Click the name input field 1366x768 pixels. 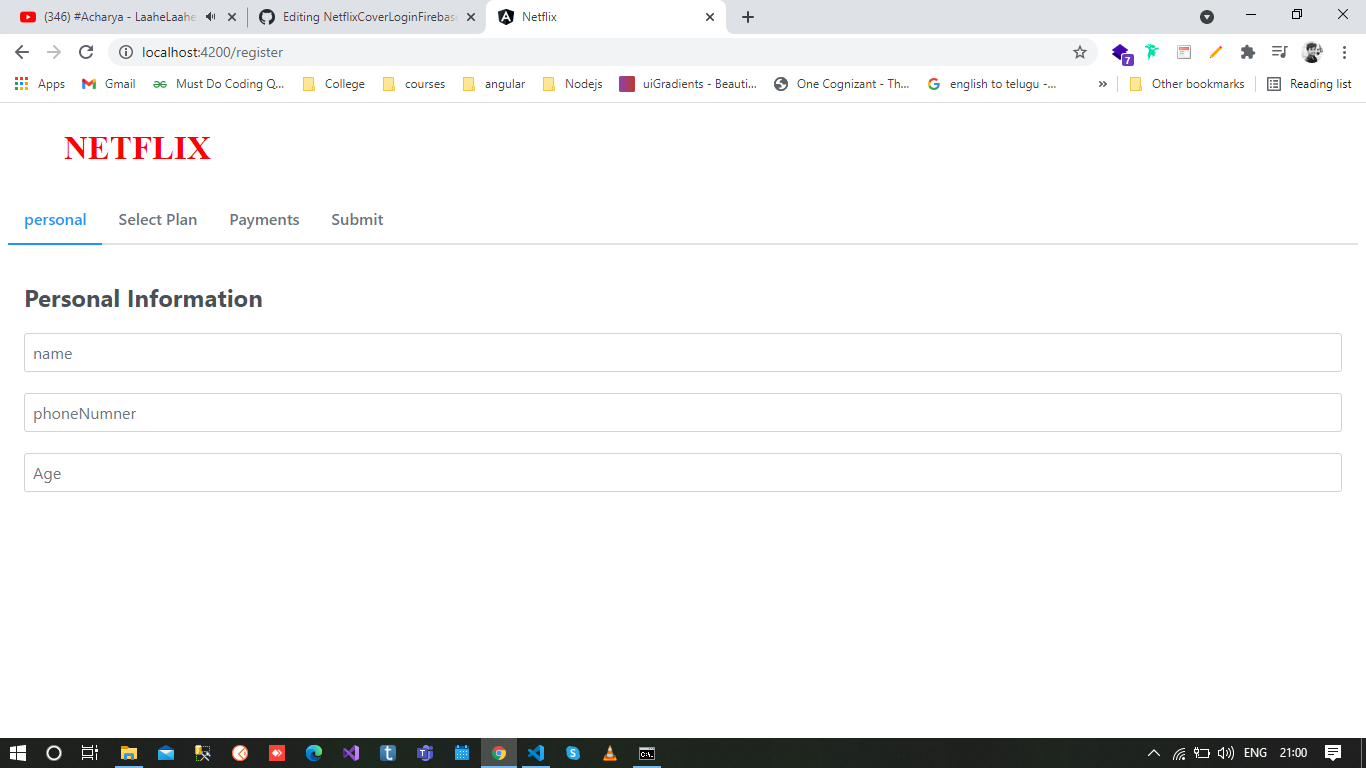click(683, 352)
